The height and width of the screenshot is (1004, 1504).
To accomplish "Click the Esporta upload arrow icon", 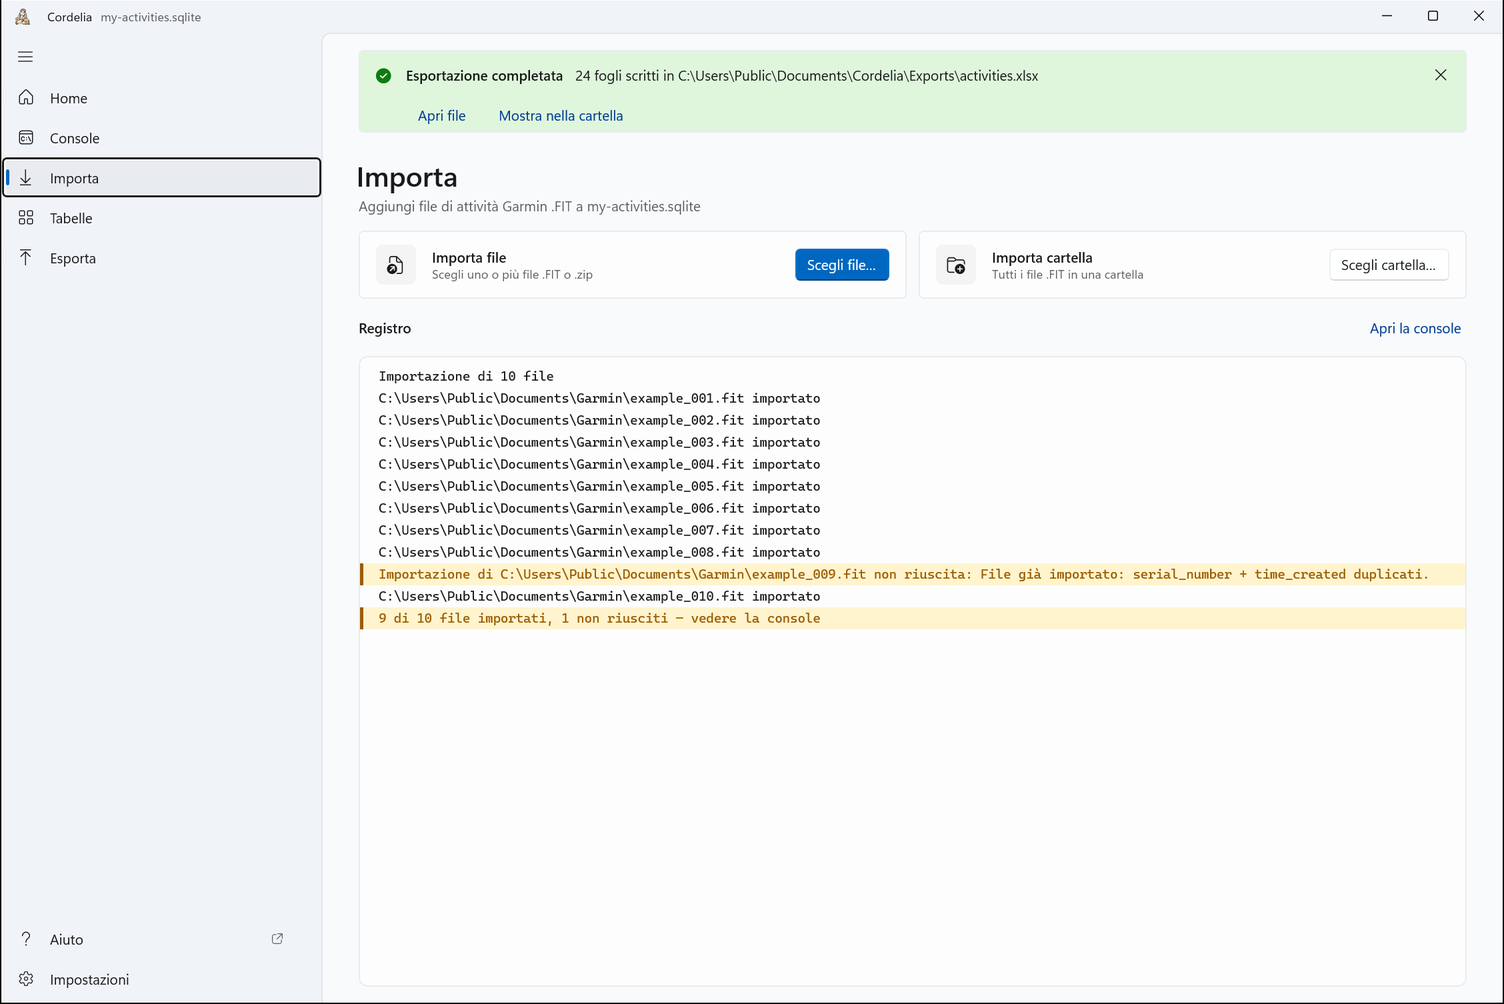I will [26, 257].
